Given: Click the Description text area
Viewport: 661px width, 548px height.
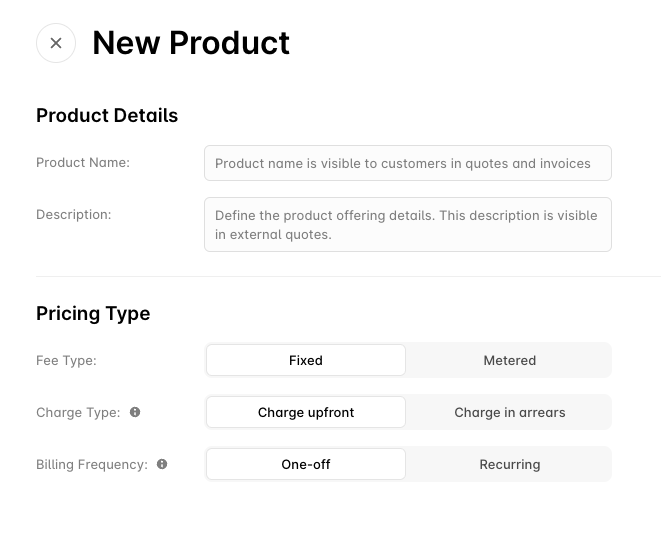Looking at the screenshot, I should pos(408,225).
